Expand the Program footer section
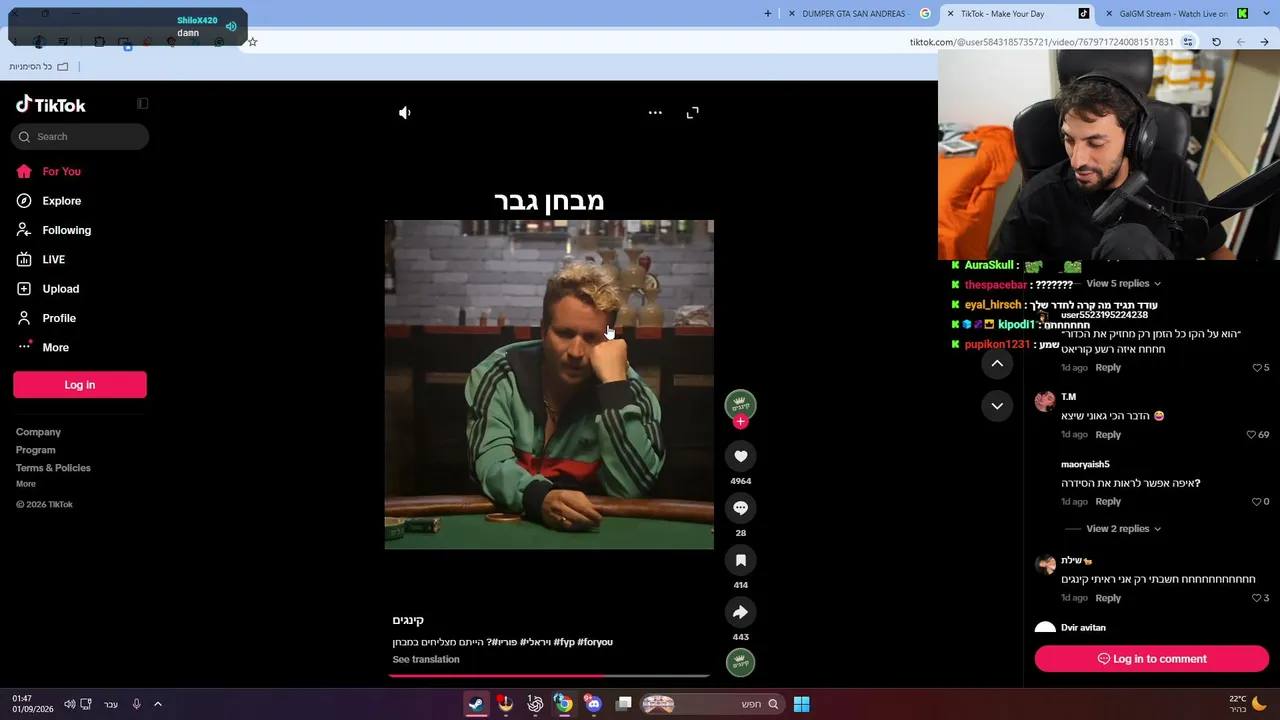 [x=36, y=450]
